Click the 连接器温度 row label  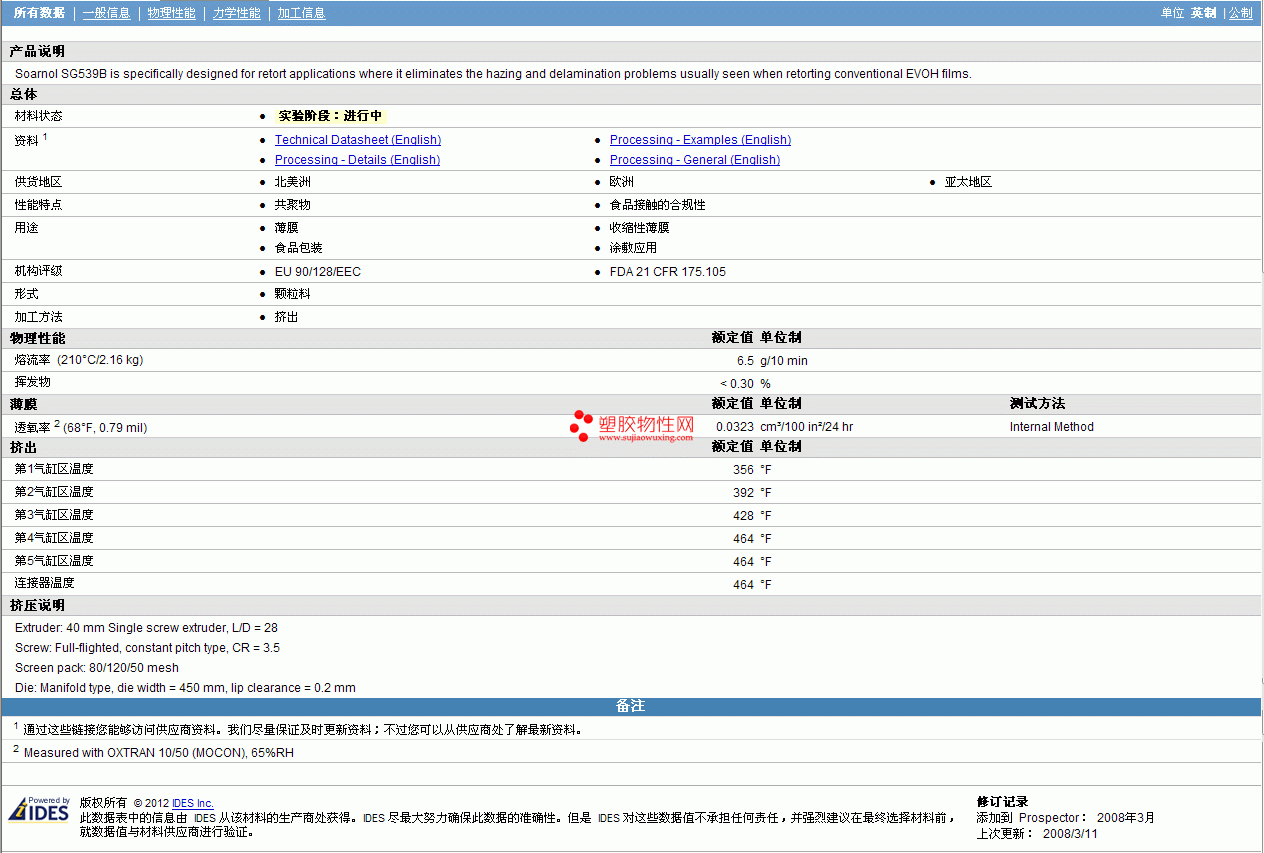[45, 583]
